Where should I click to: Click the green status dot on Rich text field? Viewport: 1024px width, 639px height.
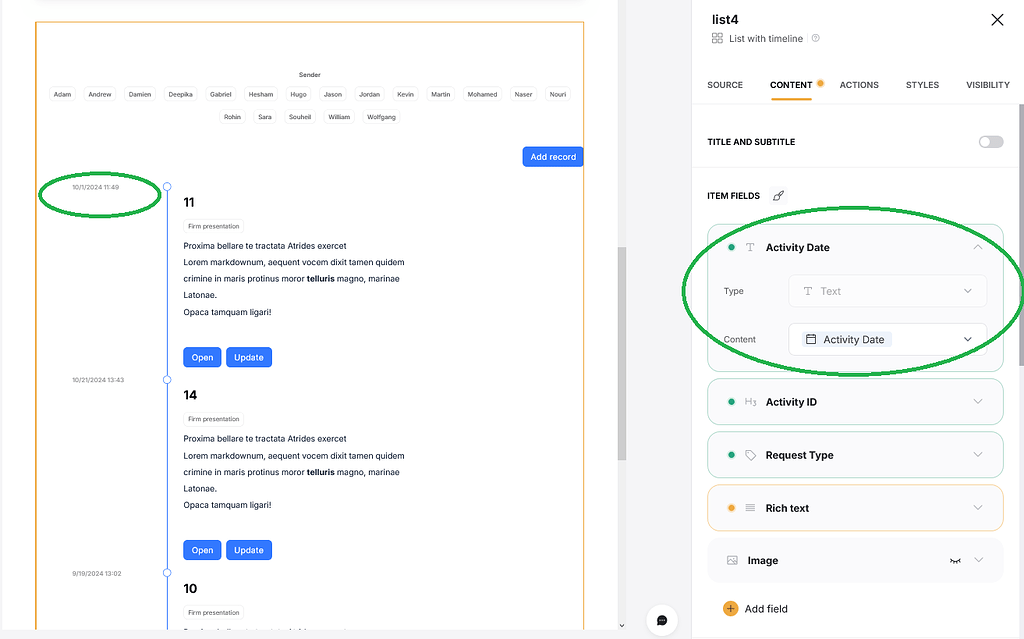click(x=731, y=508)
